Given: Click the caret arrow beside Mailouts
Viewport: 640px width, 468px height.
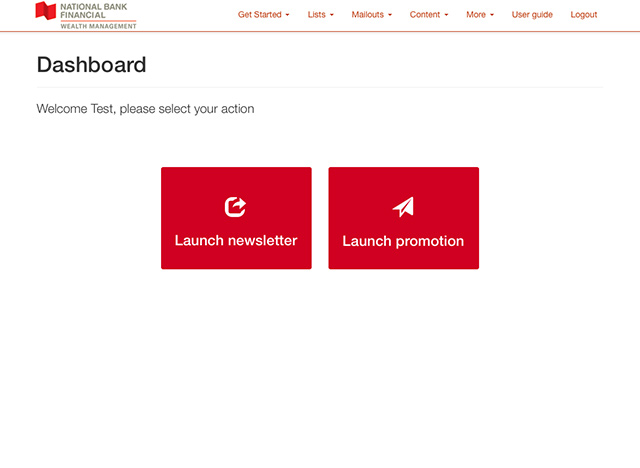Looking at the screenshot, I should [390, 16].
